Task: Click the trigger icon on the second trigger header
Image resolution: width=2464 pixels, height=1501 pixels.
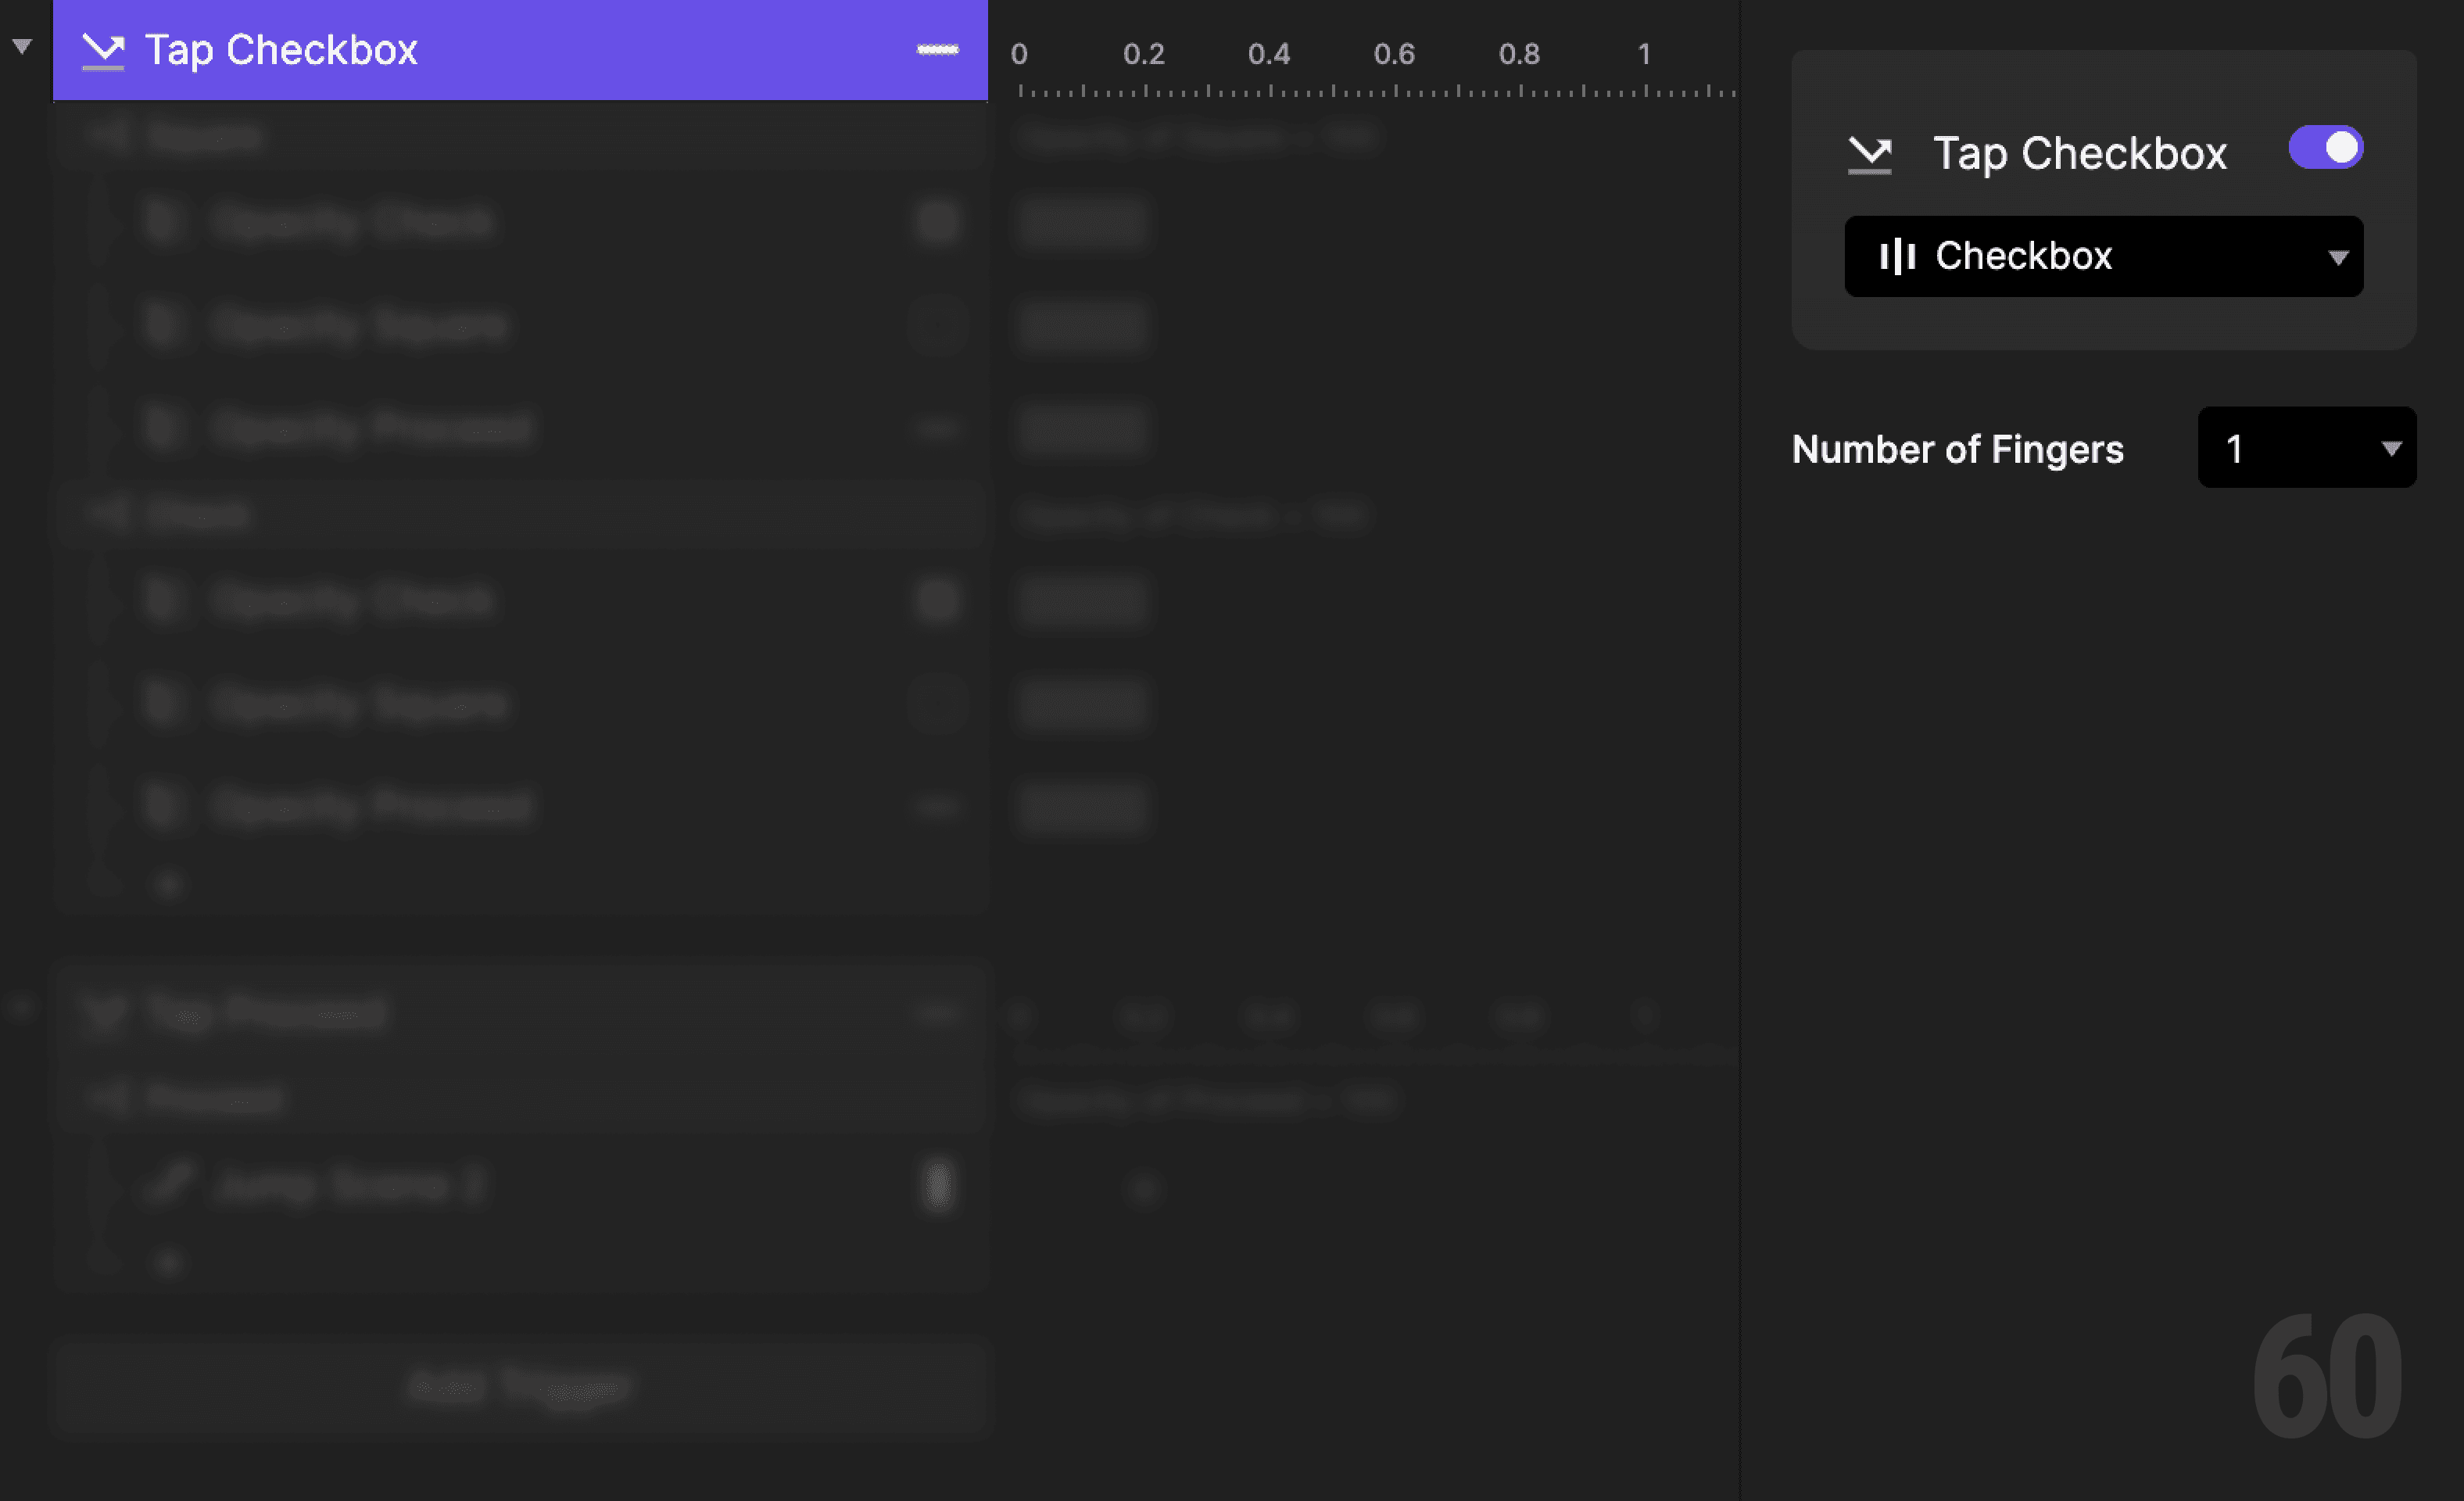Action: (103, 1012)
